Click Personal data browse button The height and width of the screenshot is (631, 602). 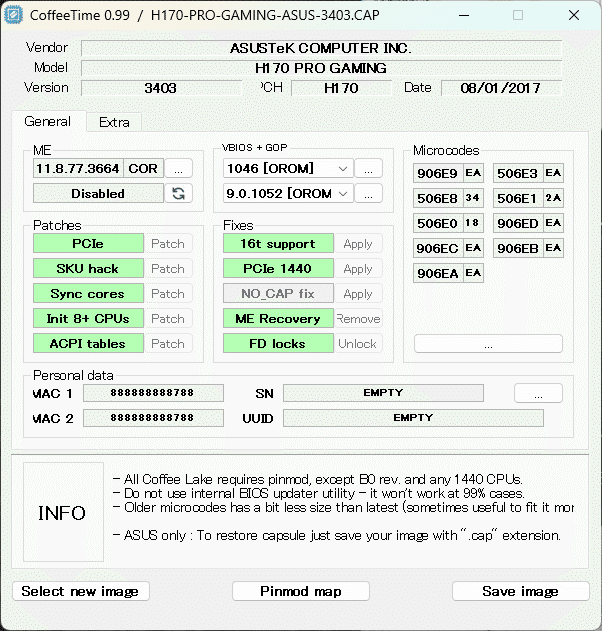[x=538, y=393]
